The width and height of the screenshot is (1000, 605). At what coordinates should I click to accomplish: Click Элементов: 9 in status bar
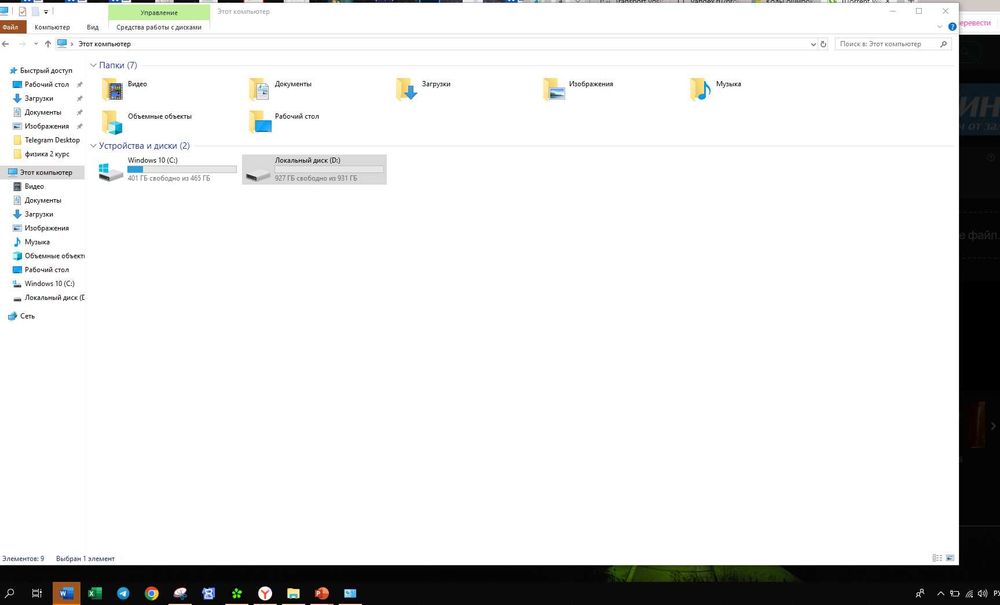23,558
